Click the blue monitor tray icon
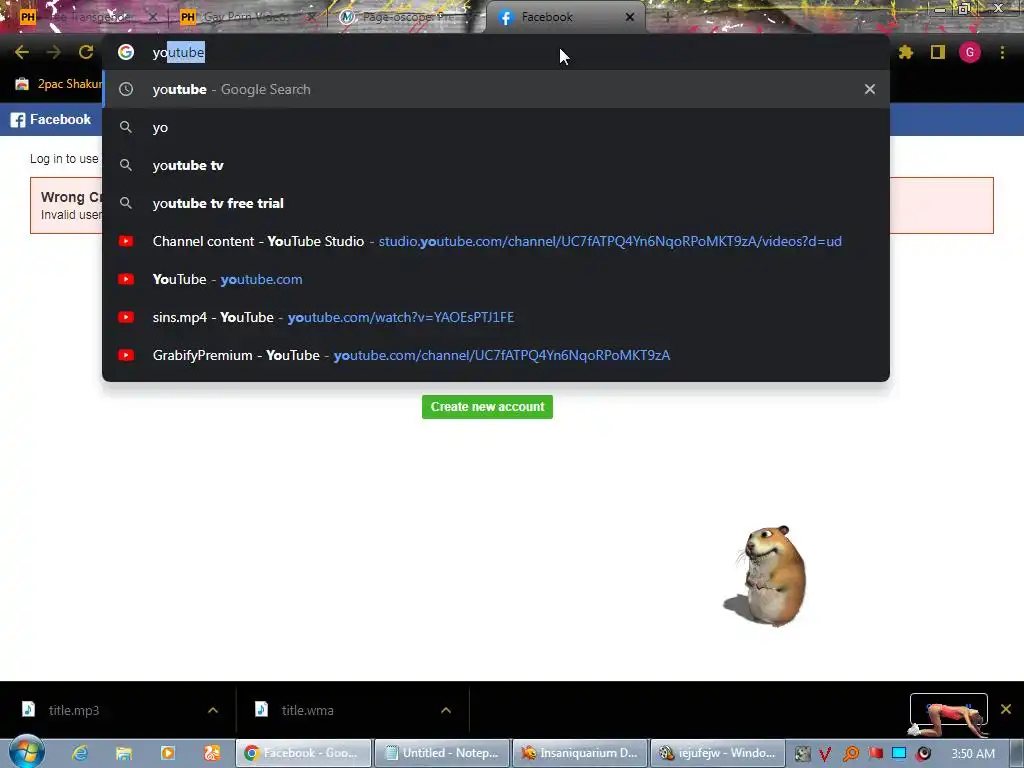The image size is (1024, 768). coord(899,754)
